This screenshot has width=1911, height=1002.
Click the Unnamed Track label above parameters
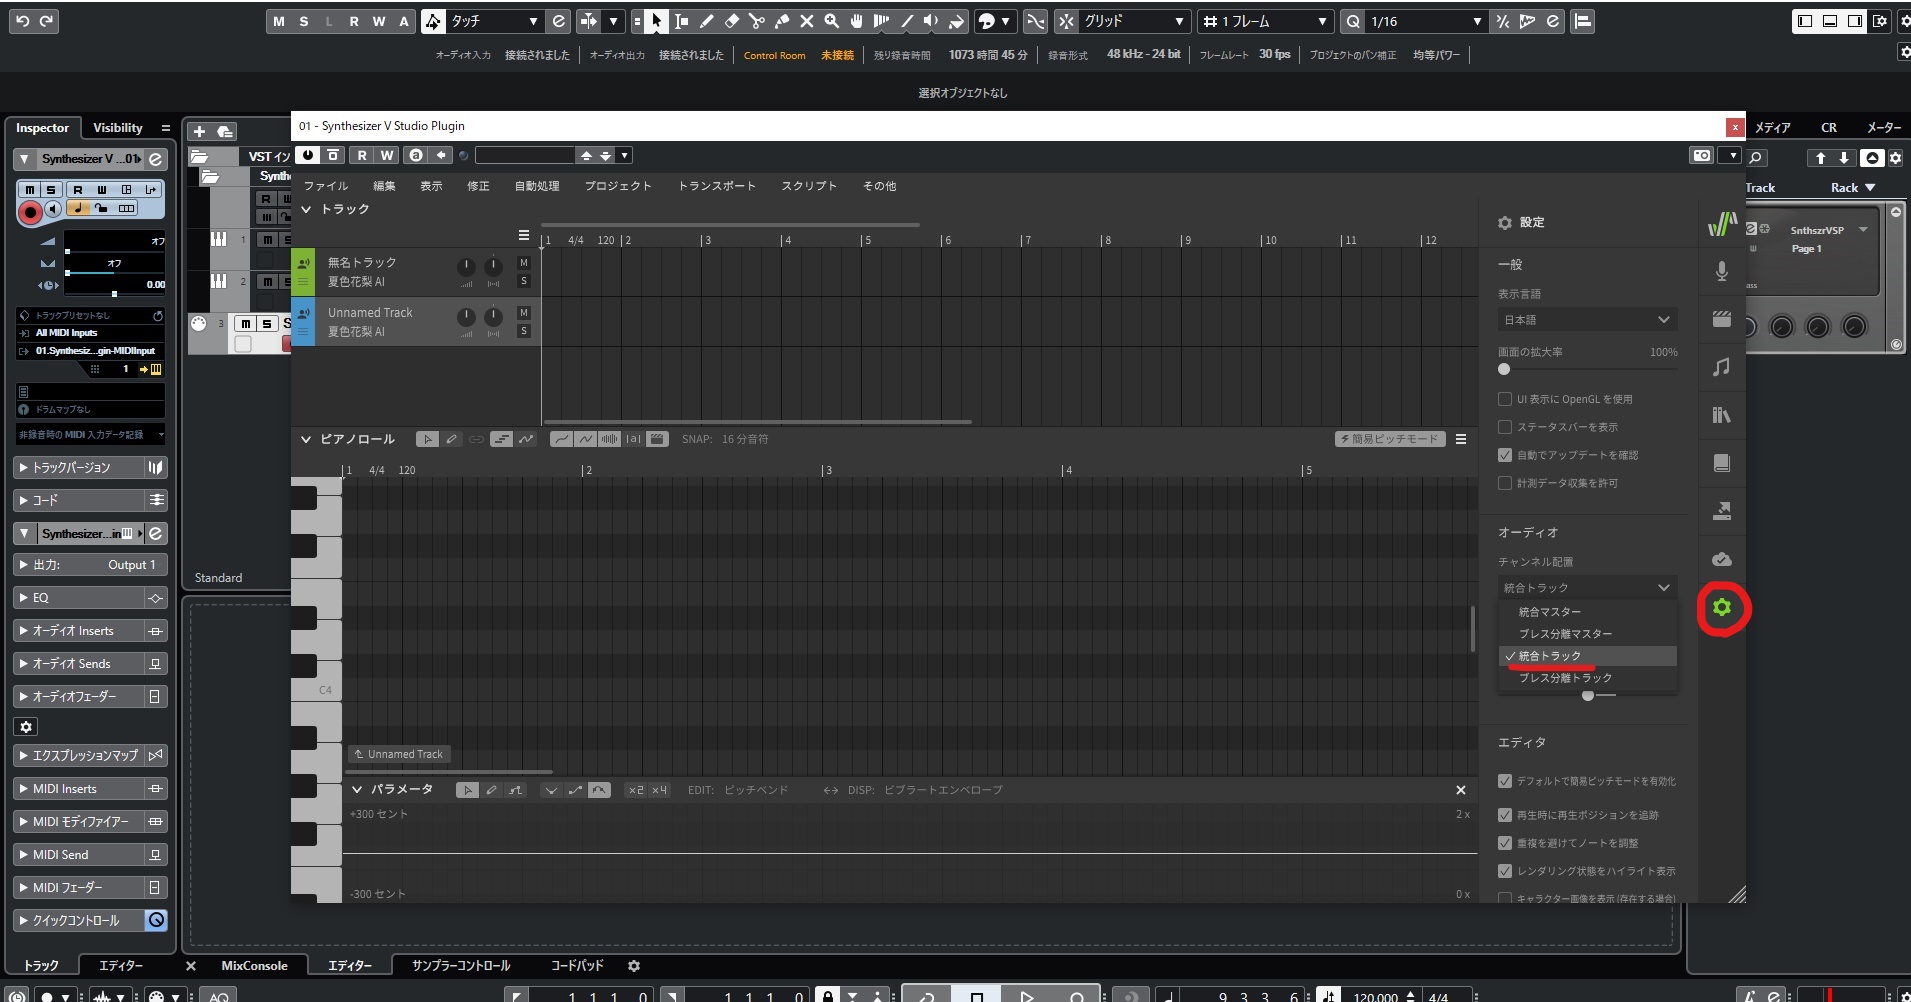point(398,753)
